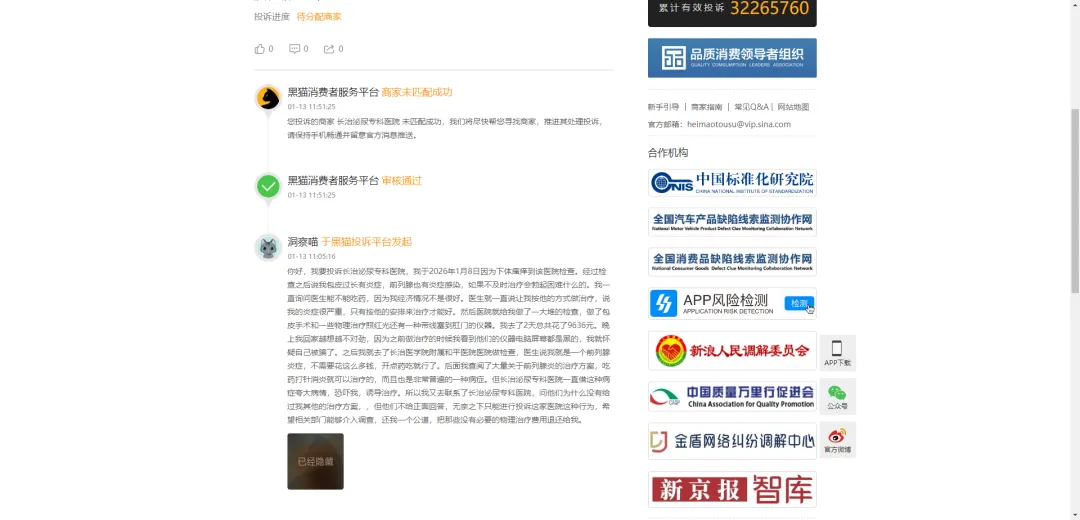Open 洞察喵 user's gray cat avatar
Viewport: 1080px width, 520px height.
[x=268, y=247]
